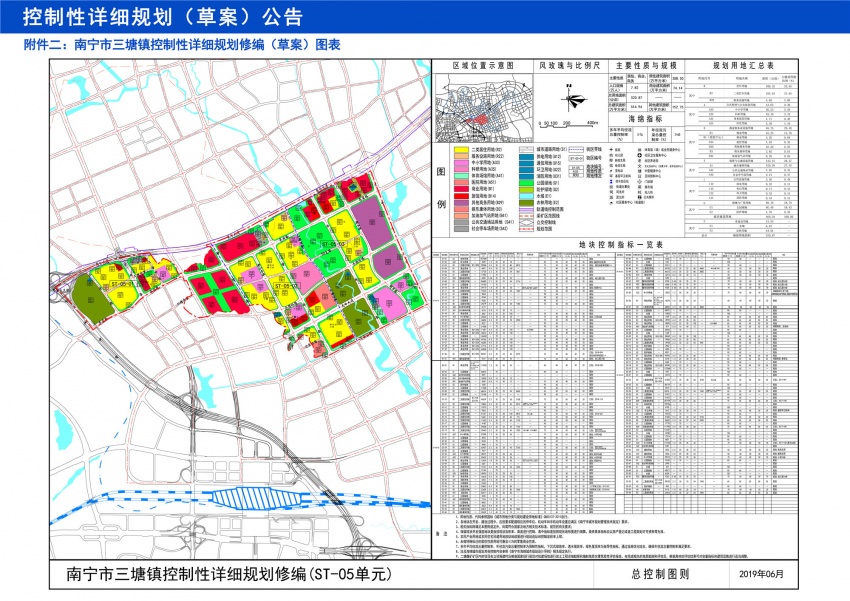Screen dimensions: 850x601
Task: Click the 规划用地汇总表 heading
Action: coord(743,66)
